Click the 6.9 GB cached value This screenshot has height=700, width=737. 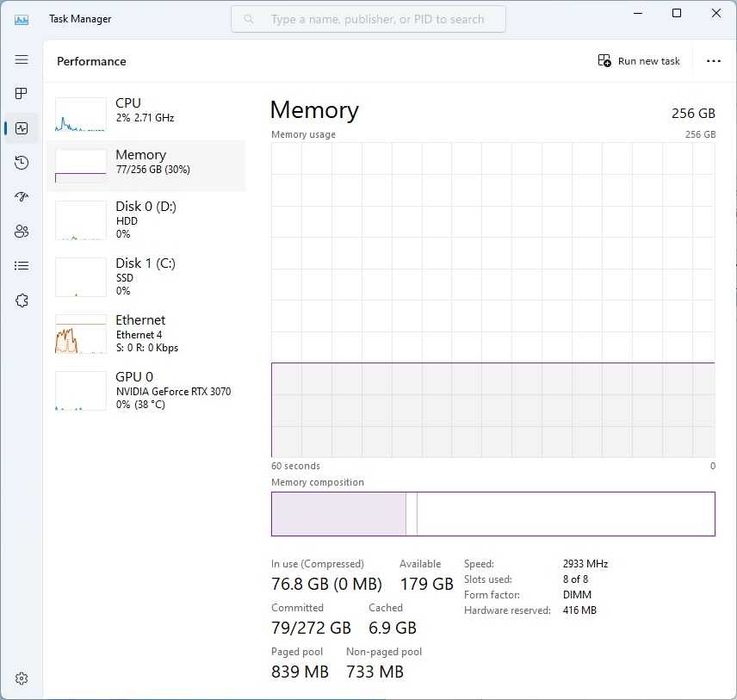point(392,628)
